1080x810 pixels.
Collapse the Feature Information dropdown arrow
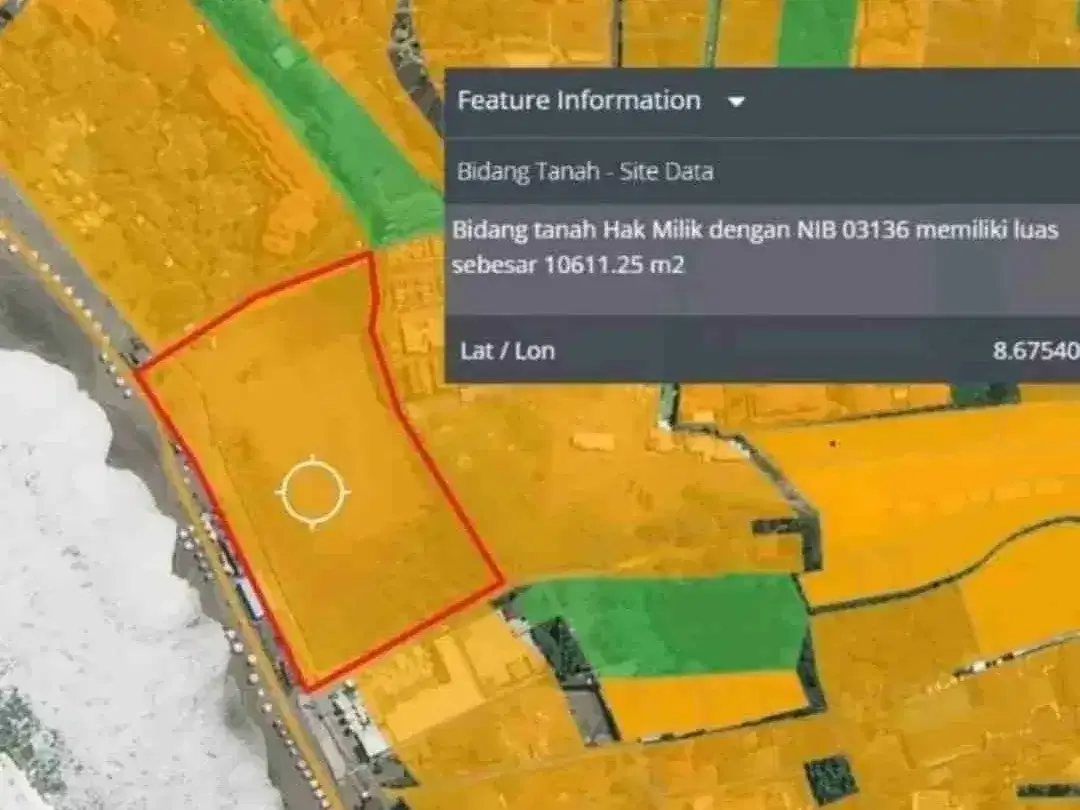(x=736, y=102)
